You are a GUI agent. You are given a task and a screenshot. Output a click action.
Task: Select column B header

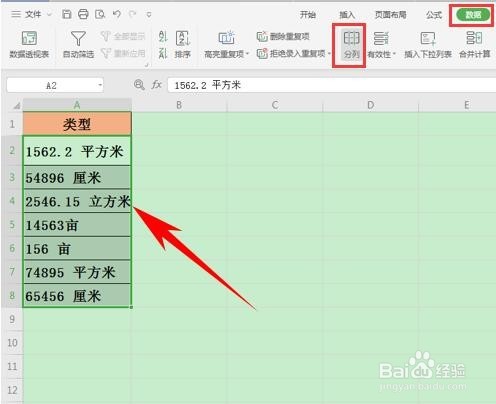click(x=179, y=105)
